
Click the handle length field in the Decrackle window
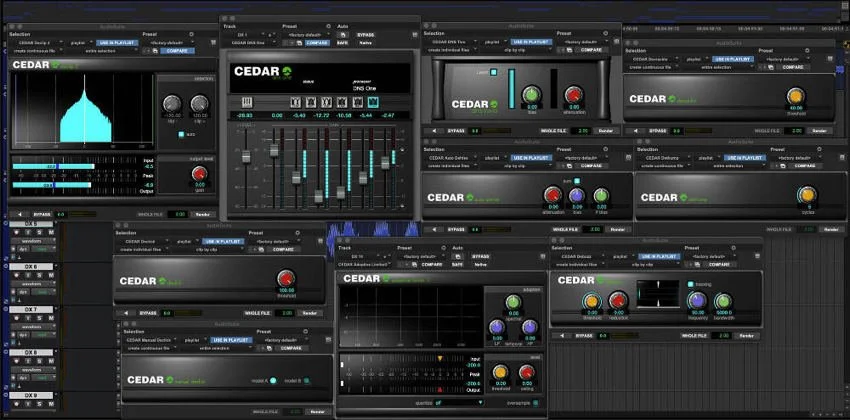point(795,131)
